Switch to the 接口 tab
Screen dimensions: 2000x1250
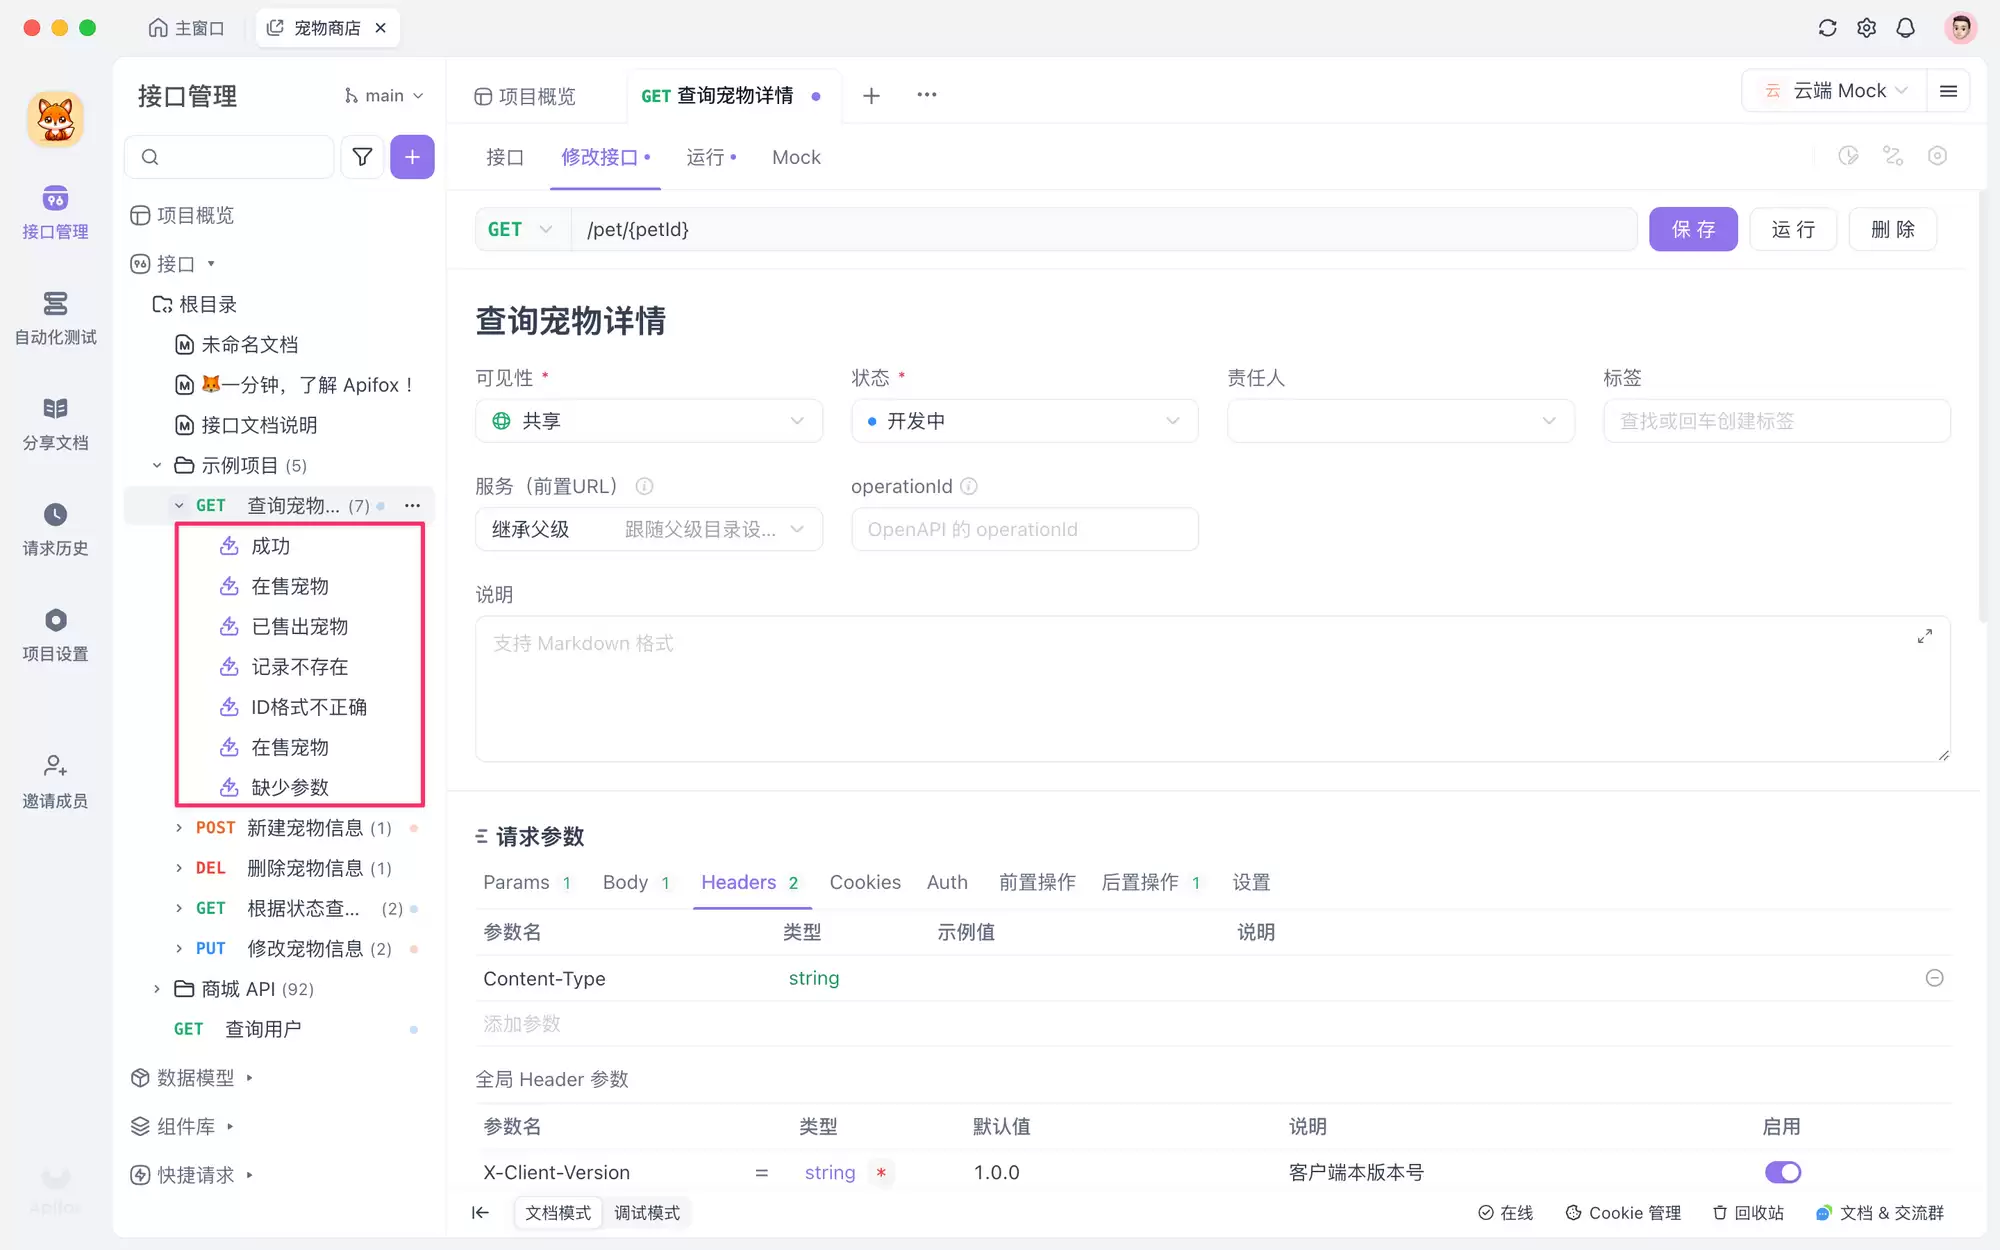(504, 157)
